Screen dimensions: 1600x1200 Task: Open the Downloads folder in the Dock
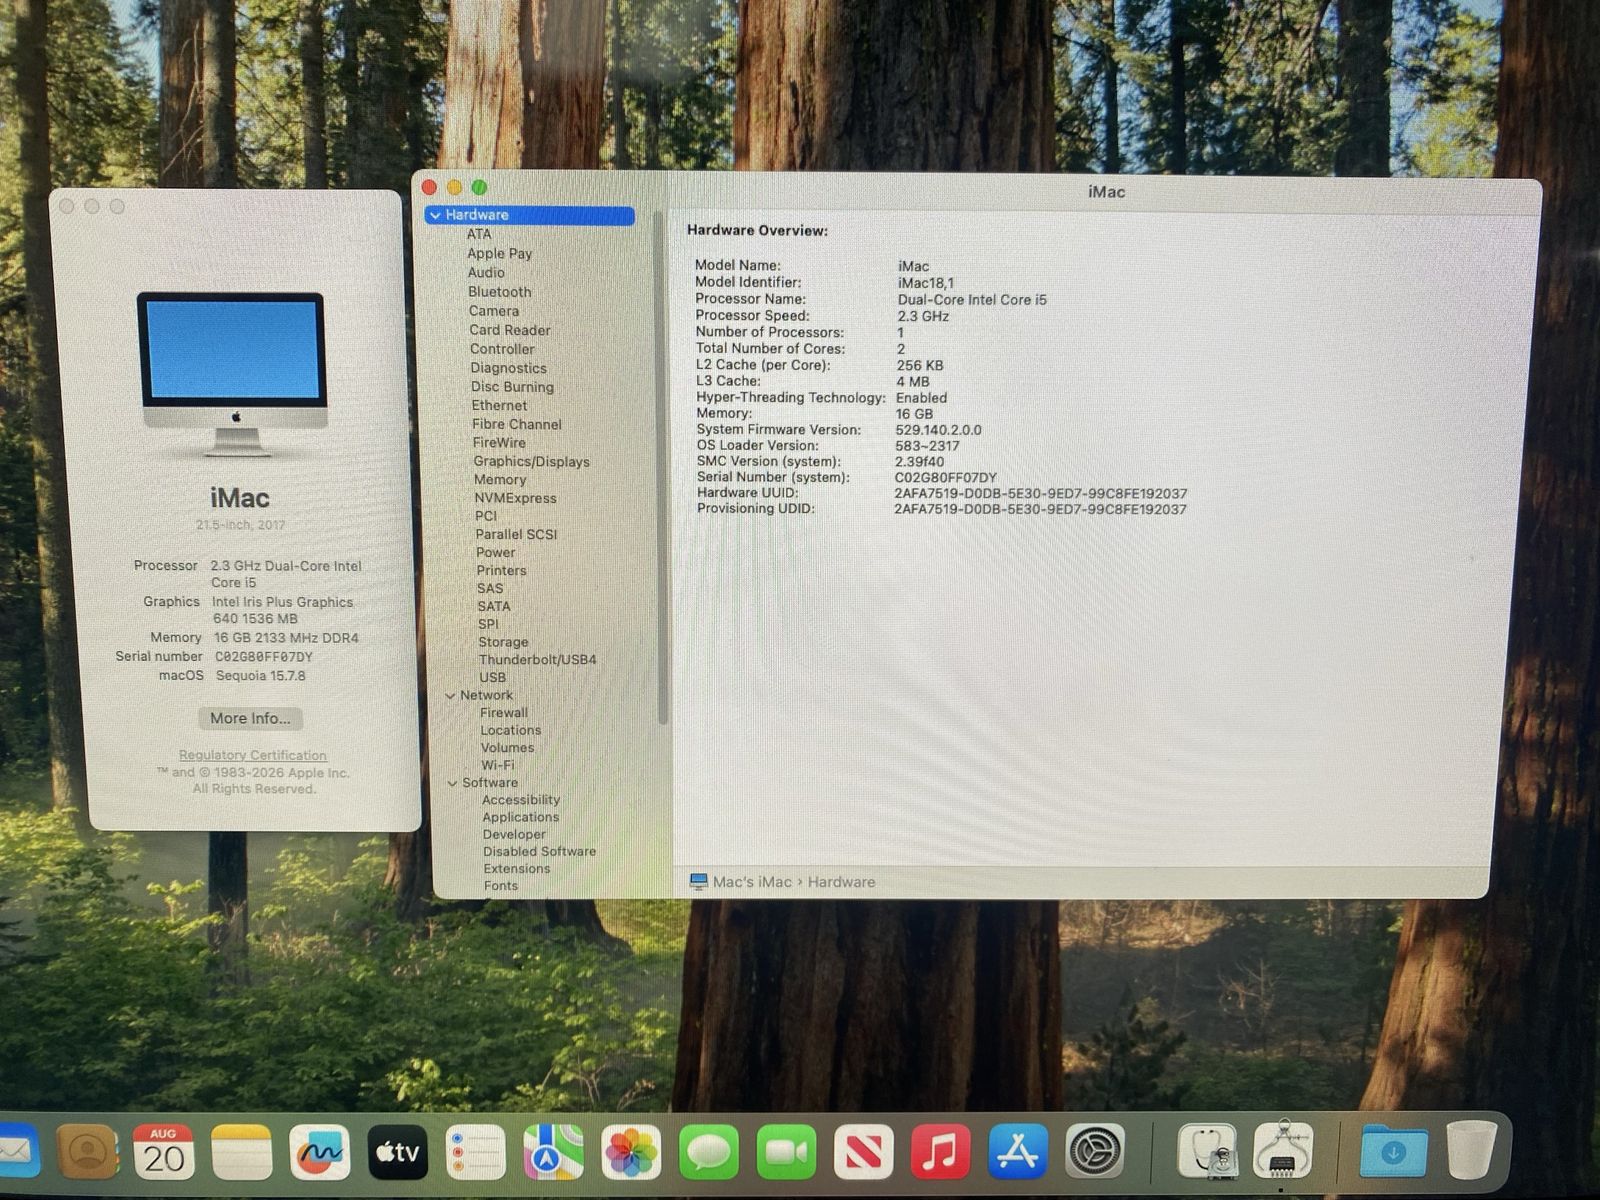[1394, 1152]
